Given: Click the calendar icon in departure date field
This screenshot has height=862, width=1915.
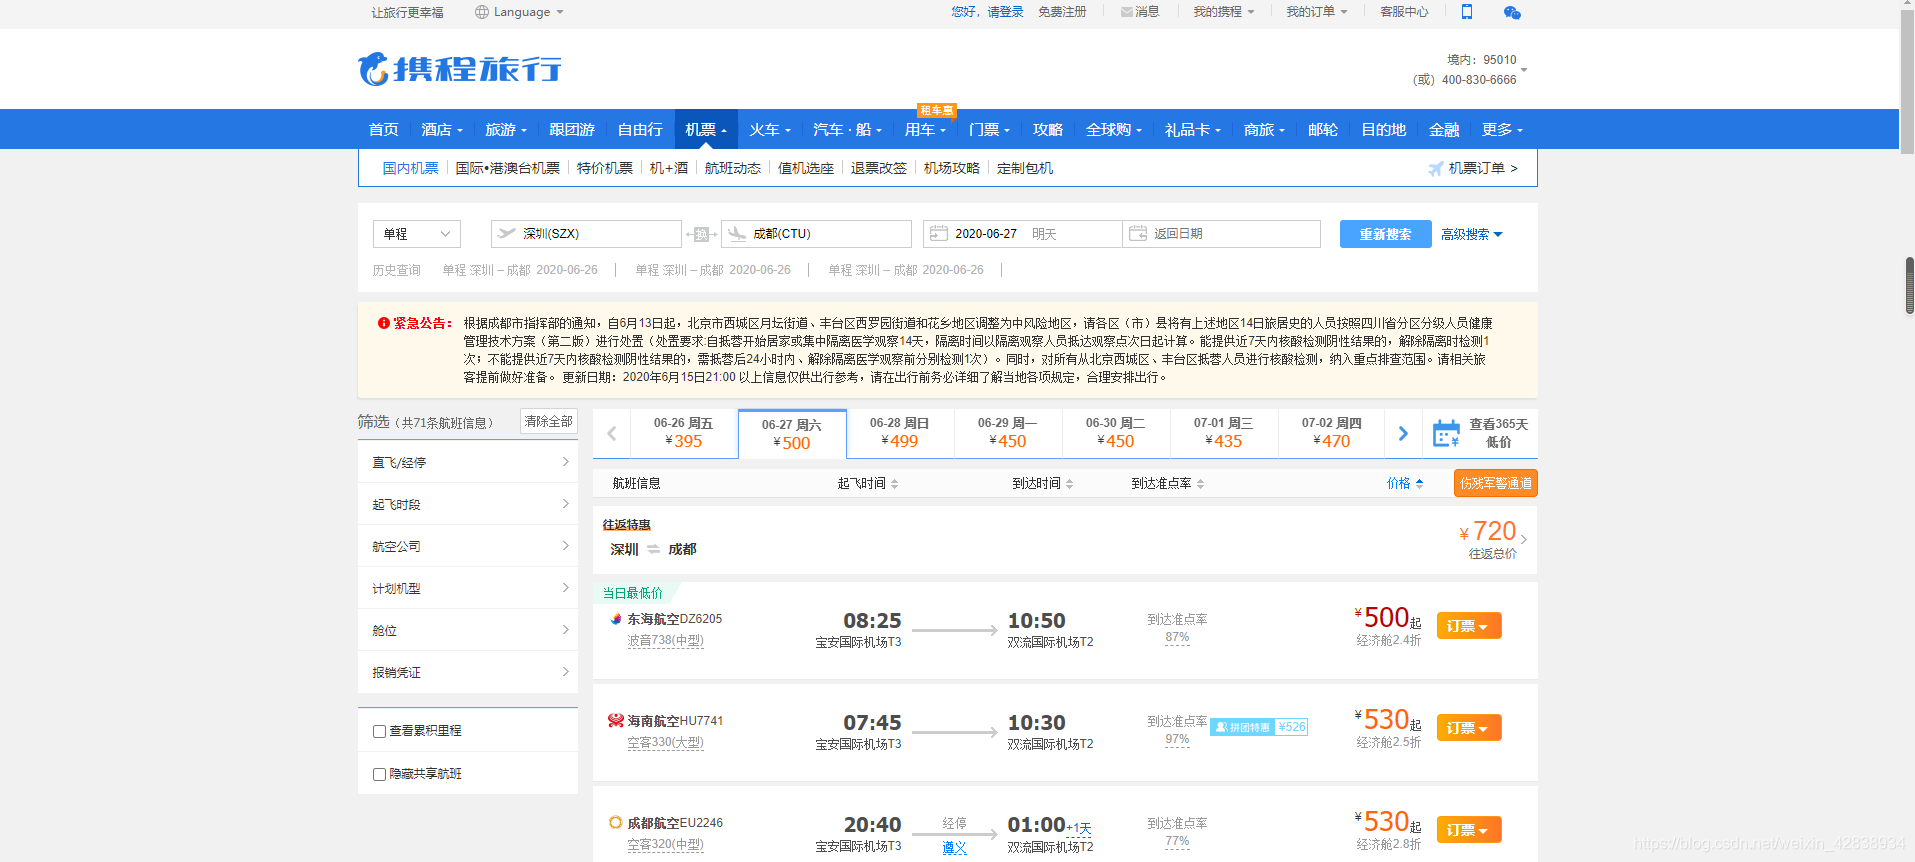Looking at the screenshot, I should pyautogui.click(x=938, y=233).
